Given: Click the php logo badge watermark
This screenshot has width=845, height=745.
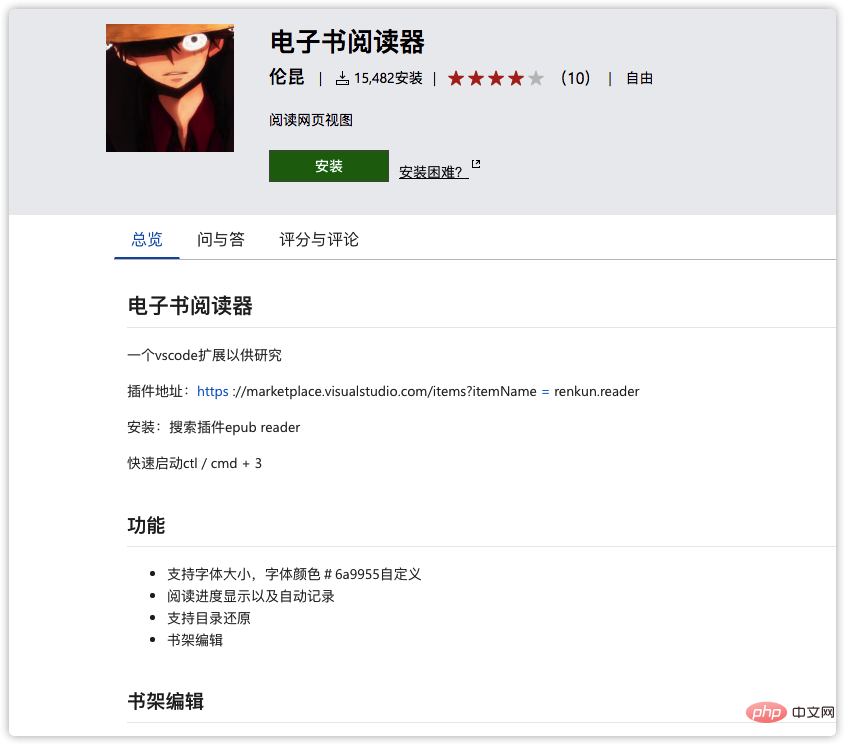Looking at the screenshot, I should 765,713.
